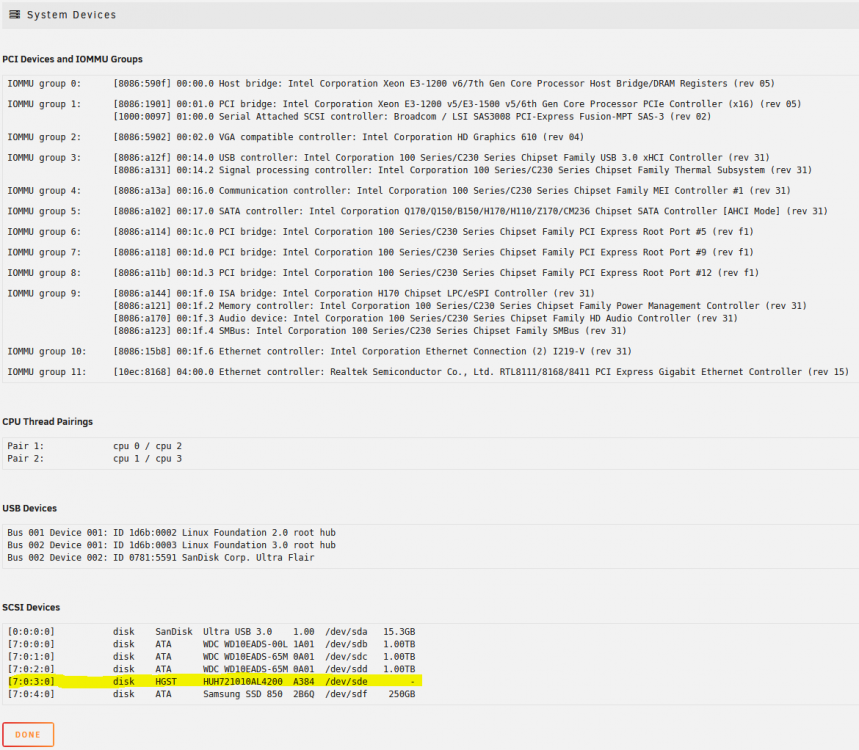
Task: Select the /dev/sdf Samsung SSD 850 row
Action: pos(211,694)
